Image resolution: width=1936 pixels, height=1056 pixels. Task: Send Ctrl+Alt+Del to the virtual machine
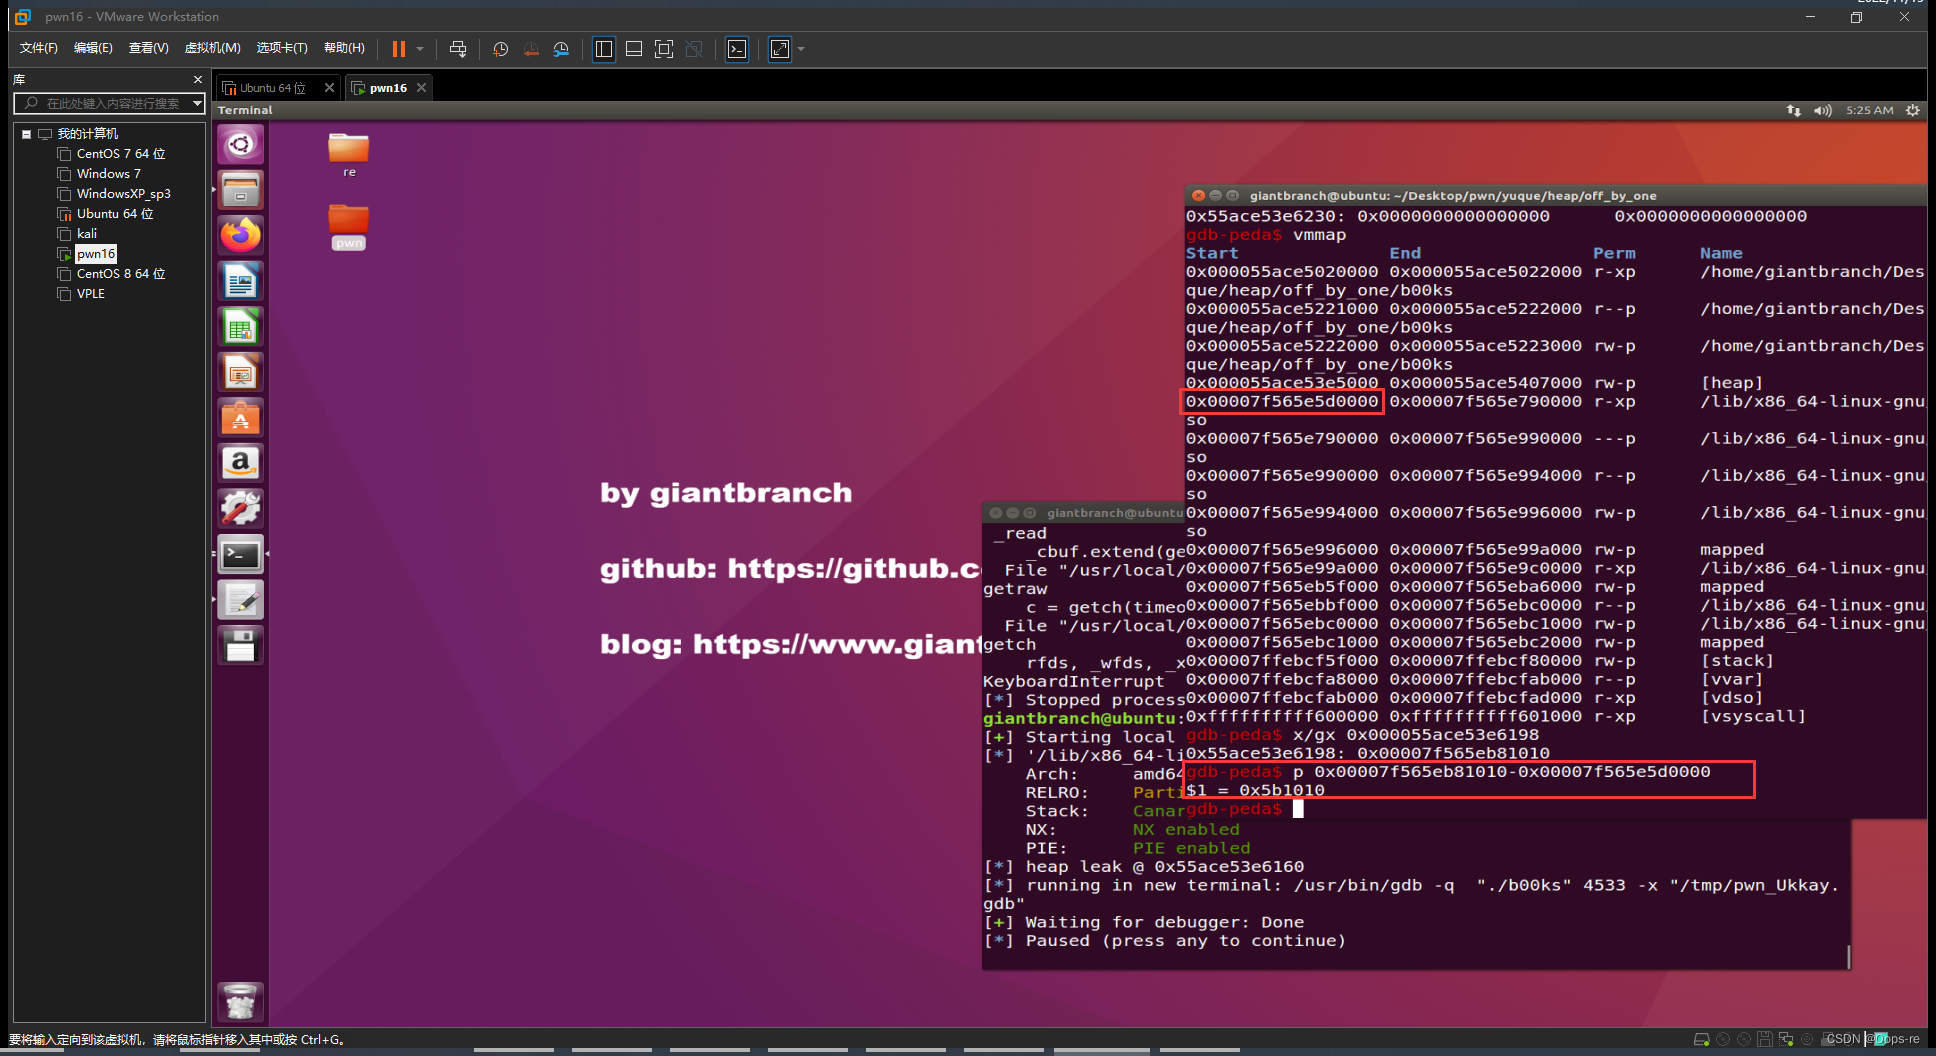(x=458, y=49)
